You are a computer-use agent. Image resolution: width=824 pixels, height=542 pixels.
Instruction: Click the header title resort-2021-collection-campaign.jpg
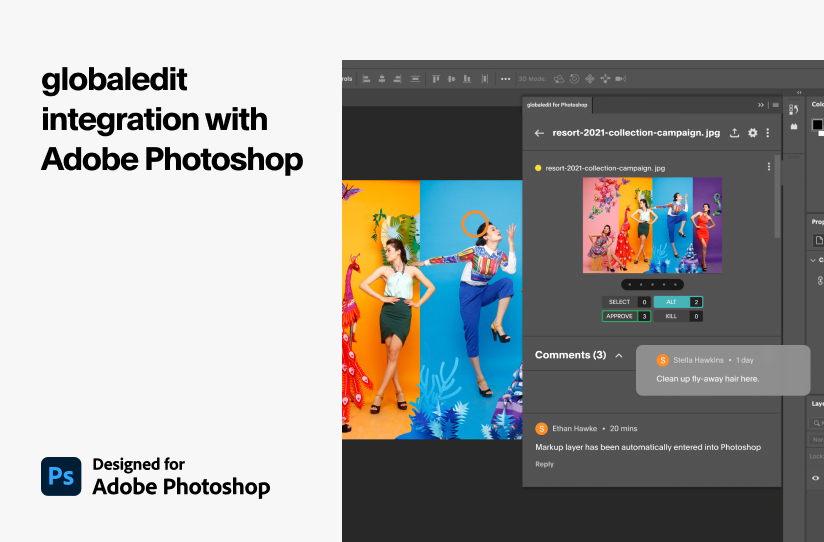[x=636, y=133]
